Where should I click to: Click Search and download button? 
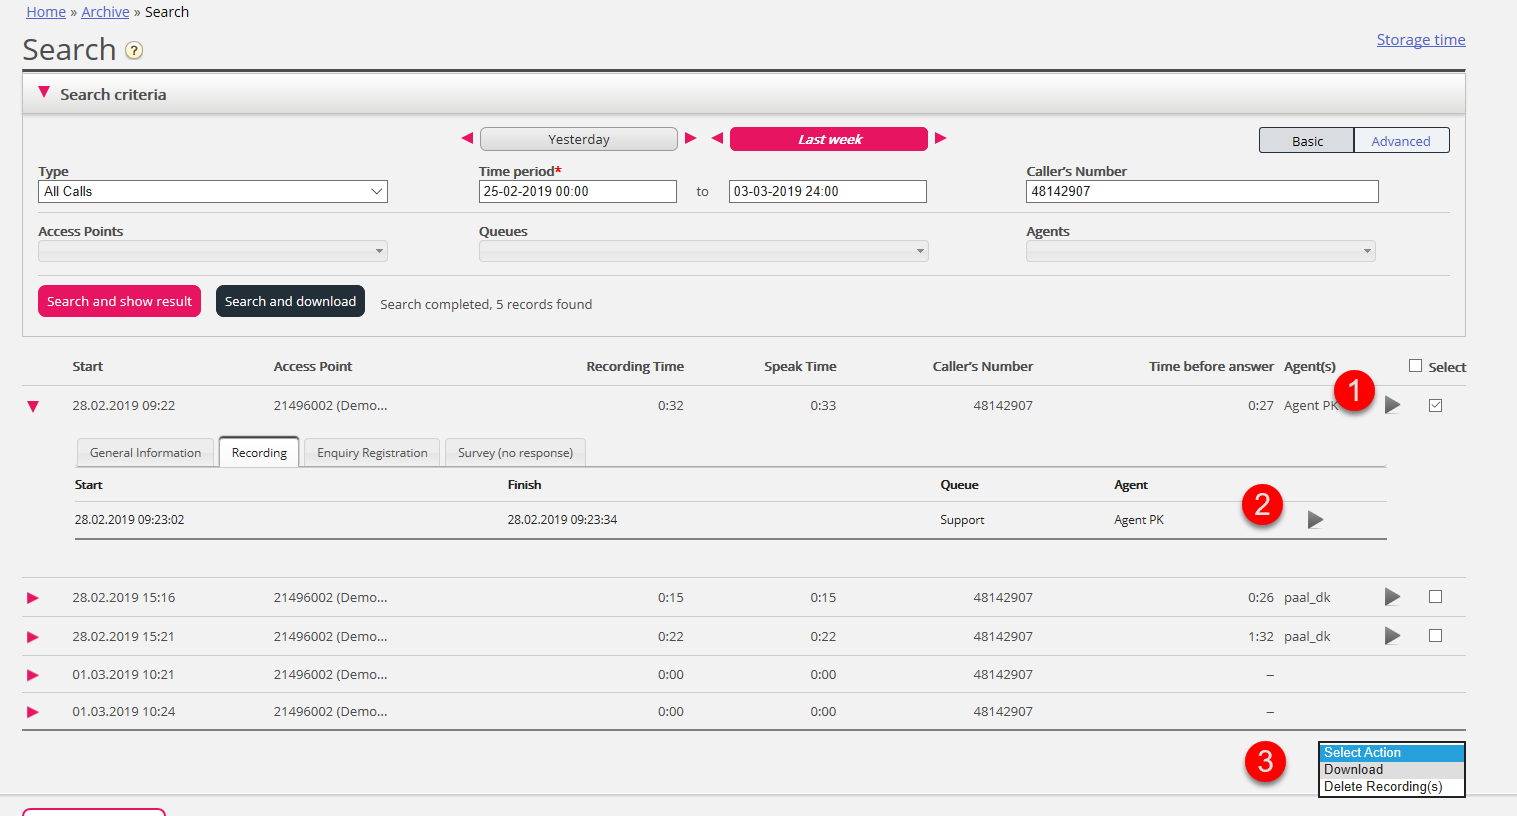[290, 301]
